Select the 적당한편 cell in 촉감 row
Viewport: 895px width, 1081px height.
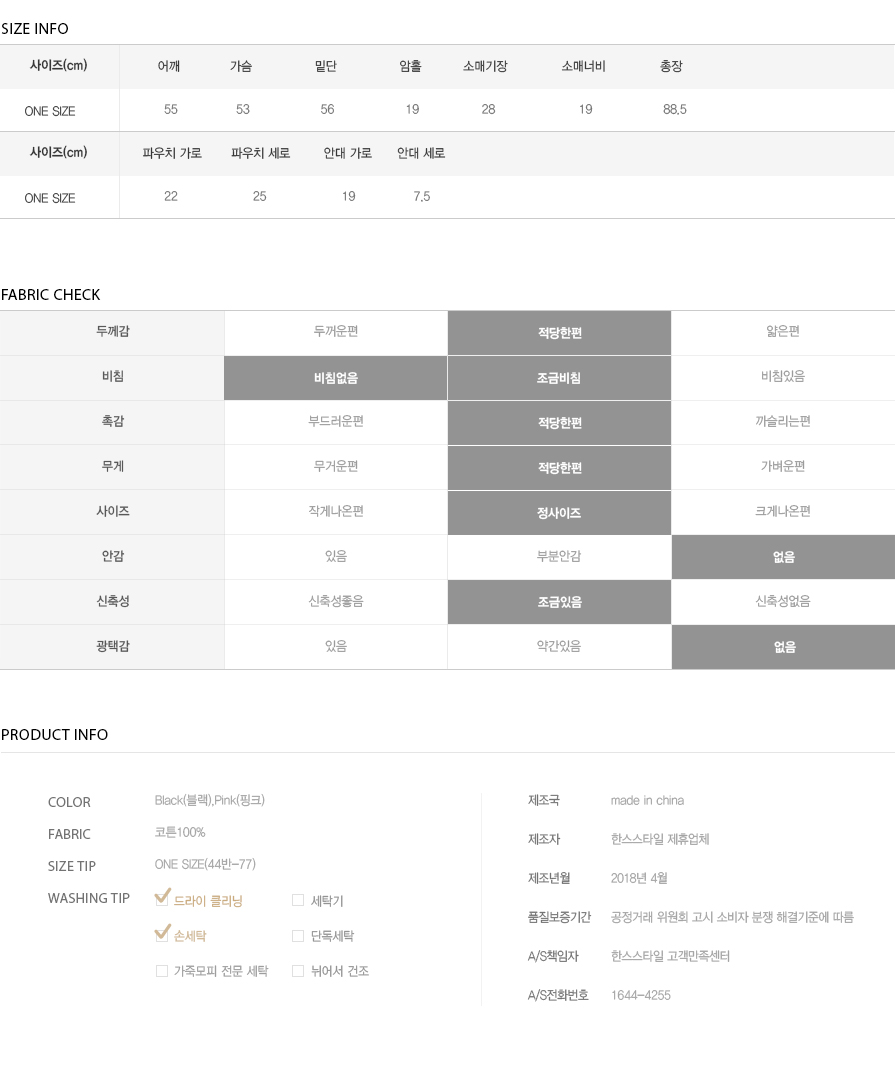(559, 423)
